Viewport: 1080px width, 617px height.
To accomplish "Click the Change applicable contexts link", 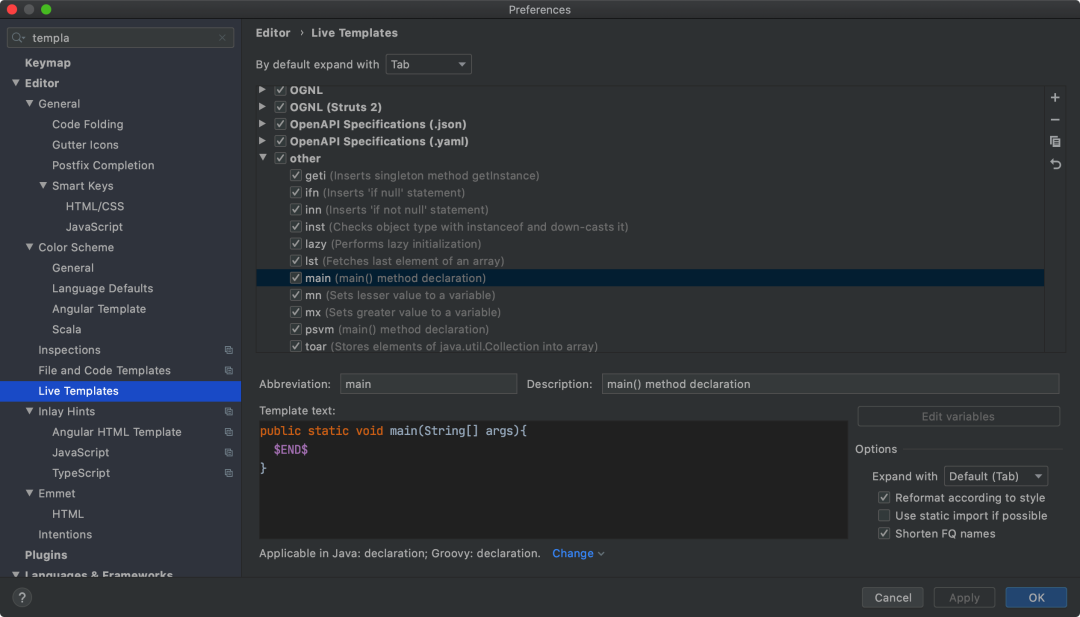I will click(x=577, y=553).
